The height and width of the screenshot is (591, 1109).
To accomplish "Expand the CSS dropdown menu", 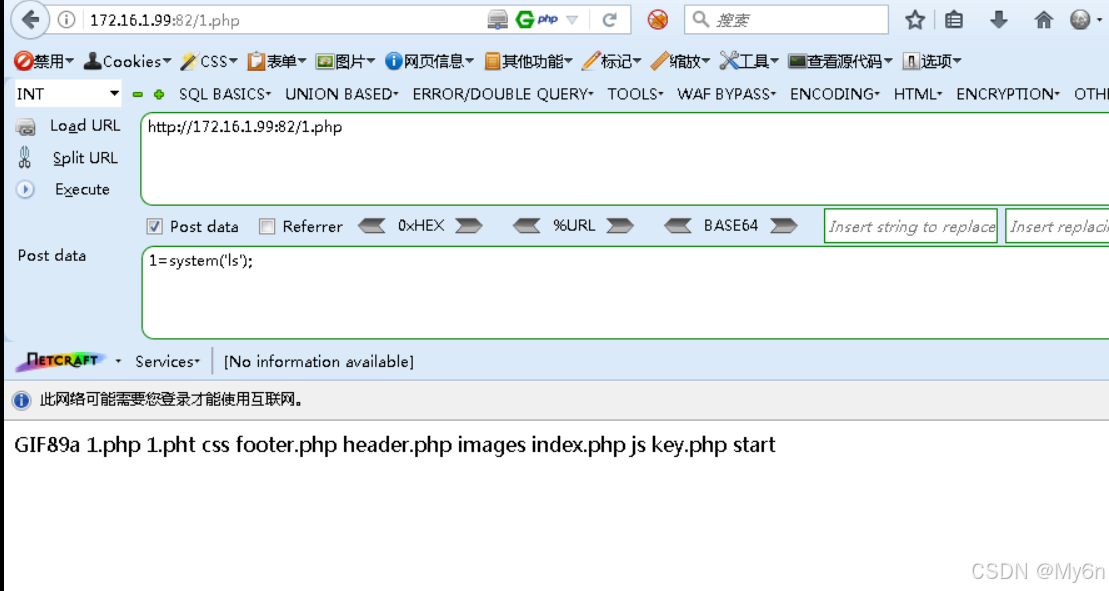I will [209, 62].
